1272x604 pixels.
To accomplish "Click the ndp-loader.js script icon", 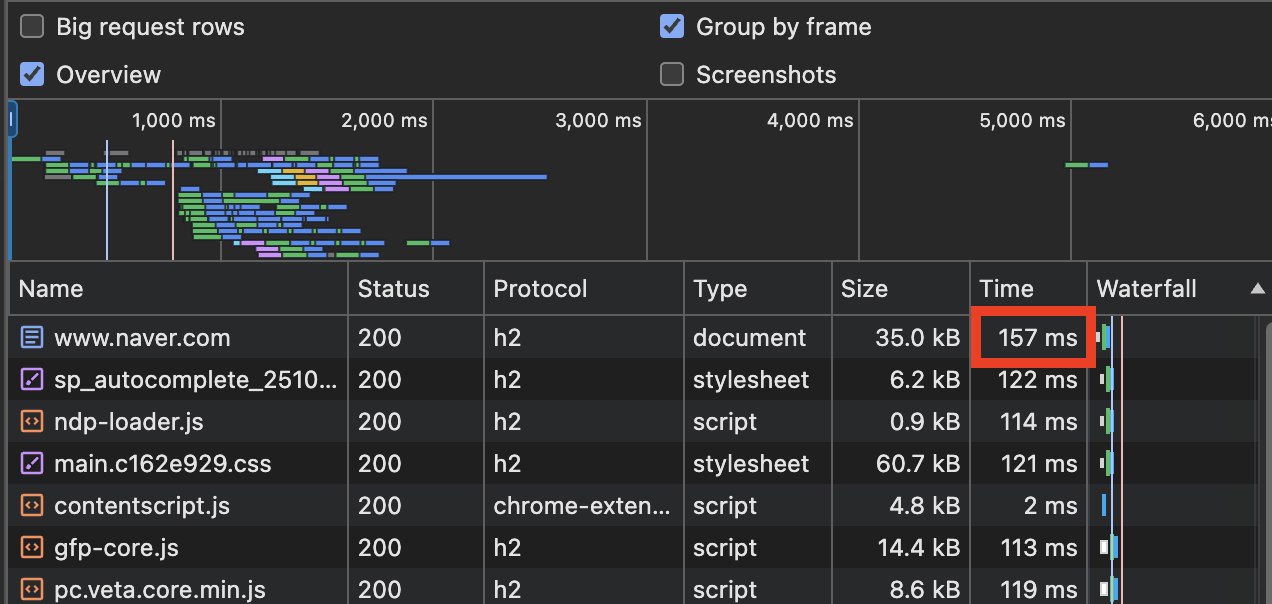I will pyautogui.click(x=33, y=422).
